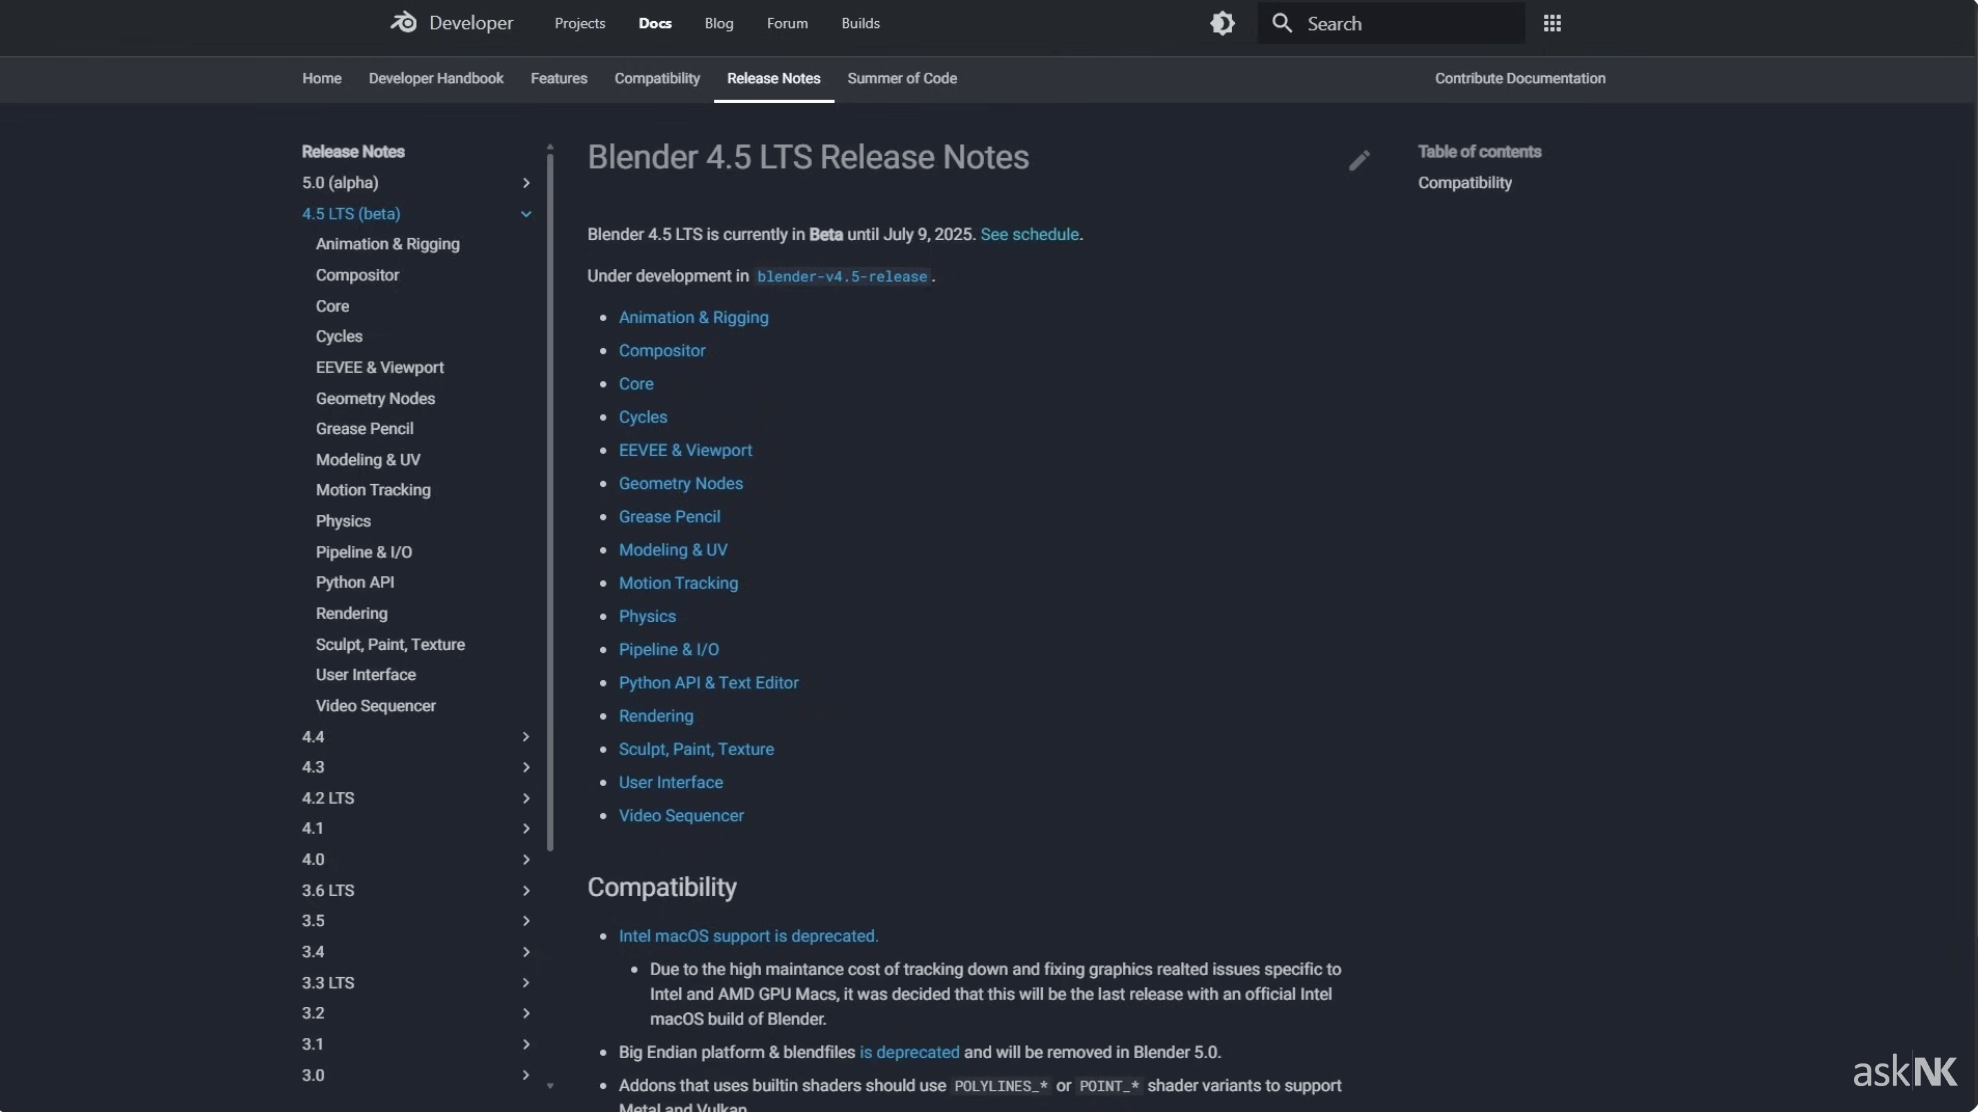
Task: Click the Compositor content link
Action: pyautogui.click(x=662, y=350)
